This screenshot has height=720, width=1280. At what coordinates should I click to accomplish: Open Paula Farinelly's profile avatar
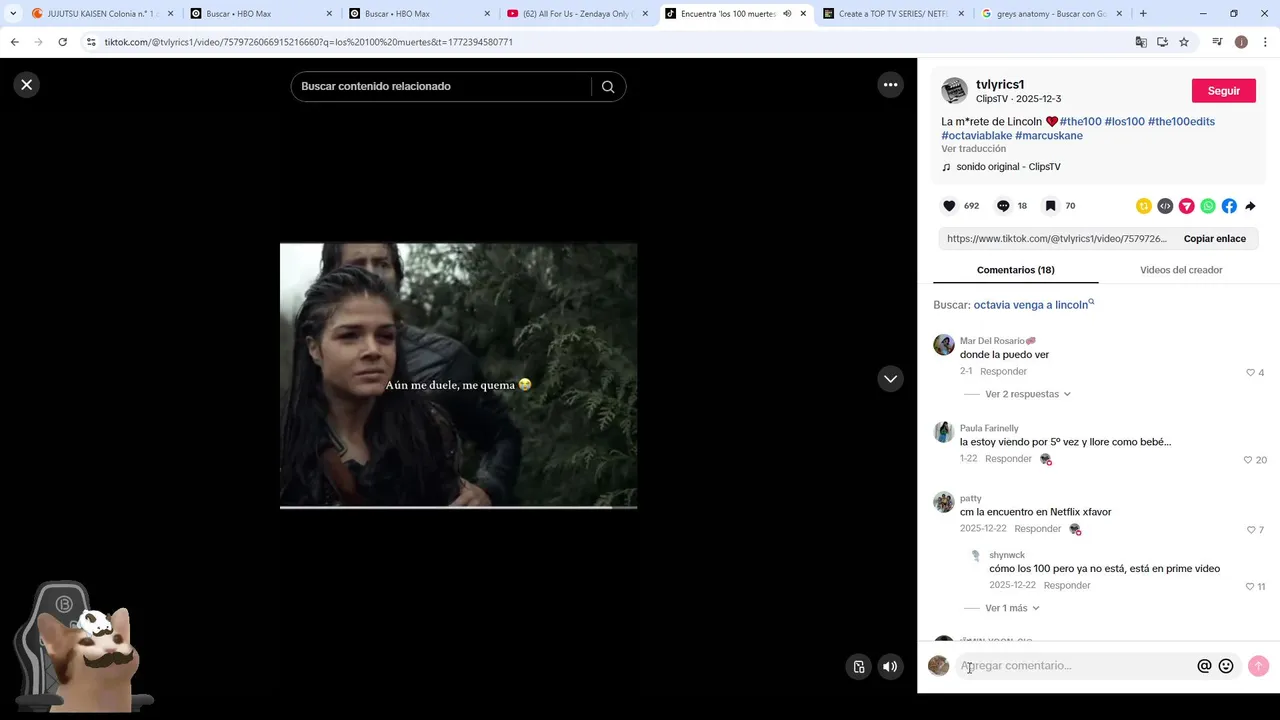944,432
